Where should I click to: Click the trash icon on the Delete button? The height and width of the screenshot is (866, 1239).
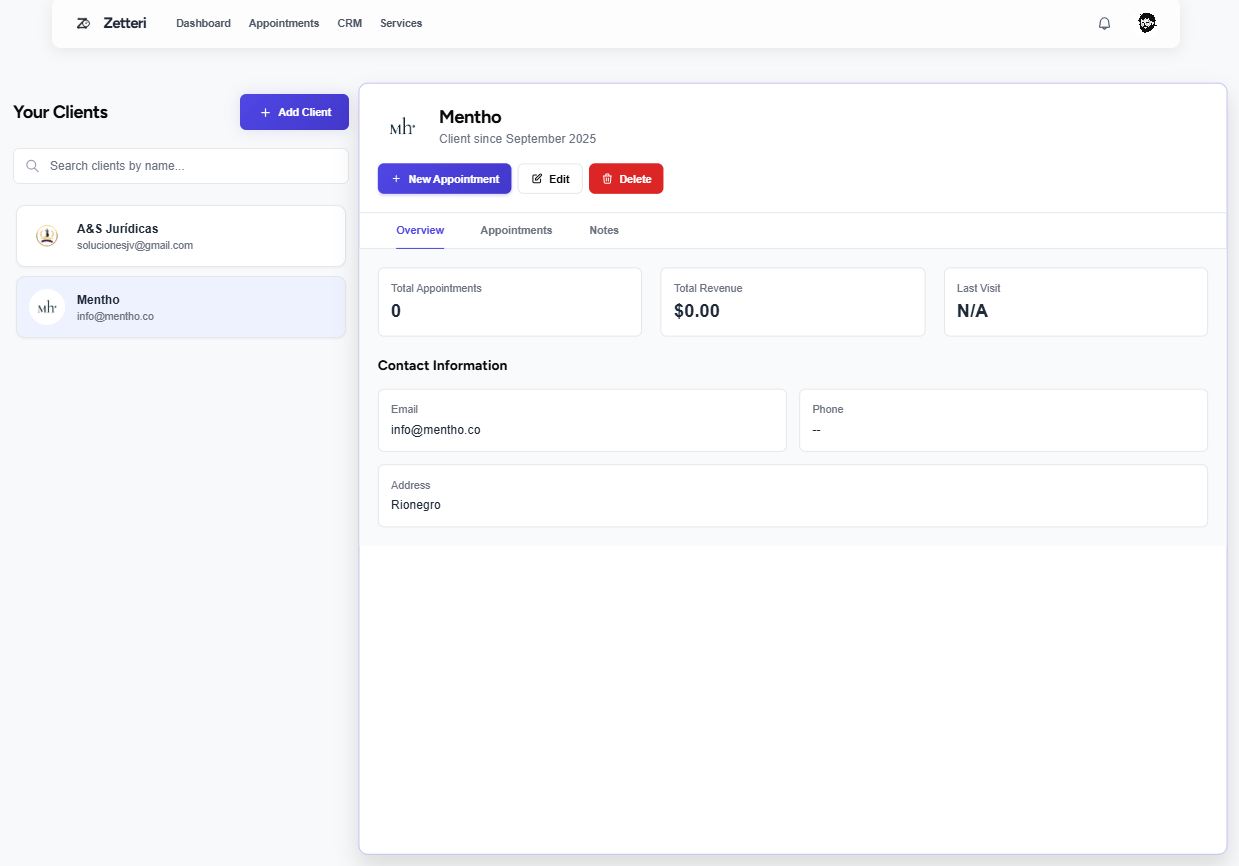(608, 178)
